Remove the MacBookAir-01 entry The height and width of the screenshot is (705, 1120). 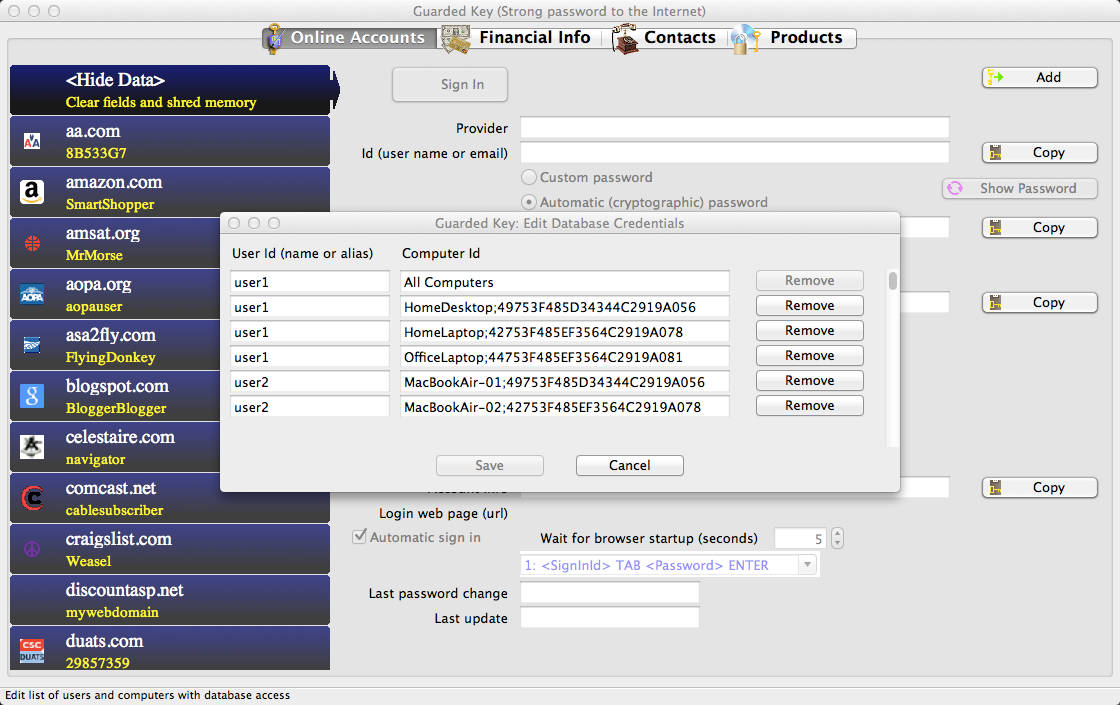tap(809, 381)
